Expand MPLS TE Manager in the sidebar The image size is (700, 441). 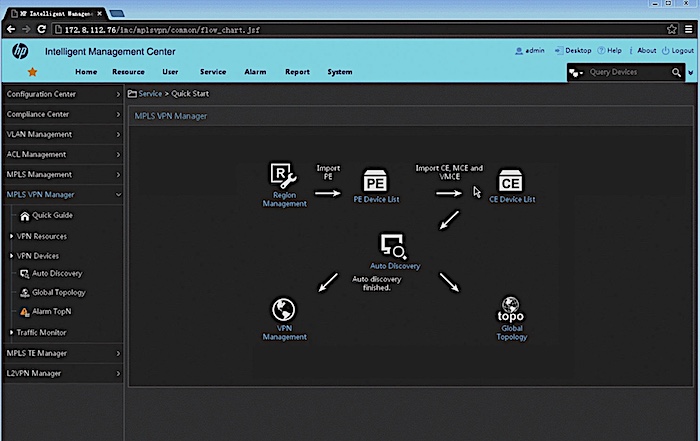pos(62,354)
